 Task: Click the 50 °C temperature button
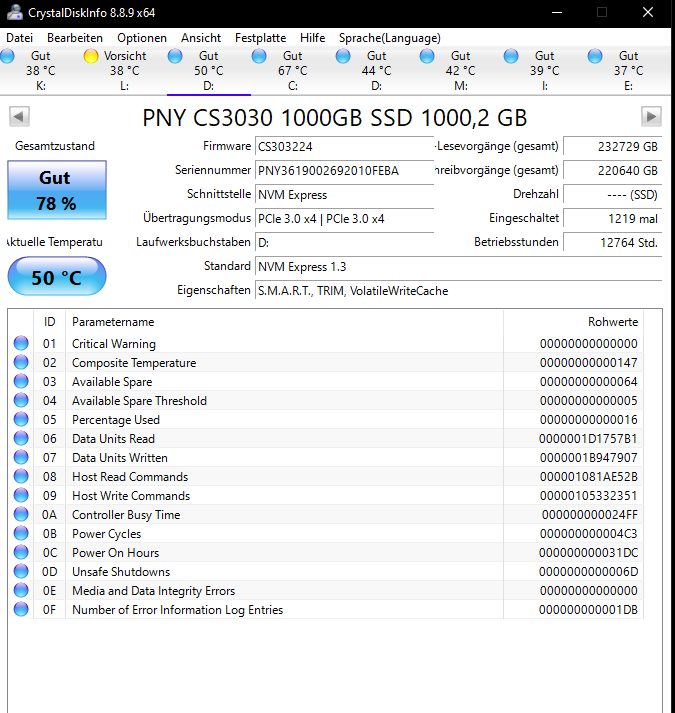(57, 276)
